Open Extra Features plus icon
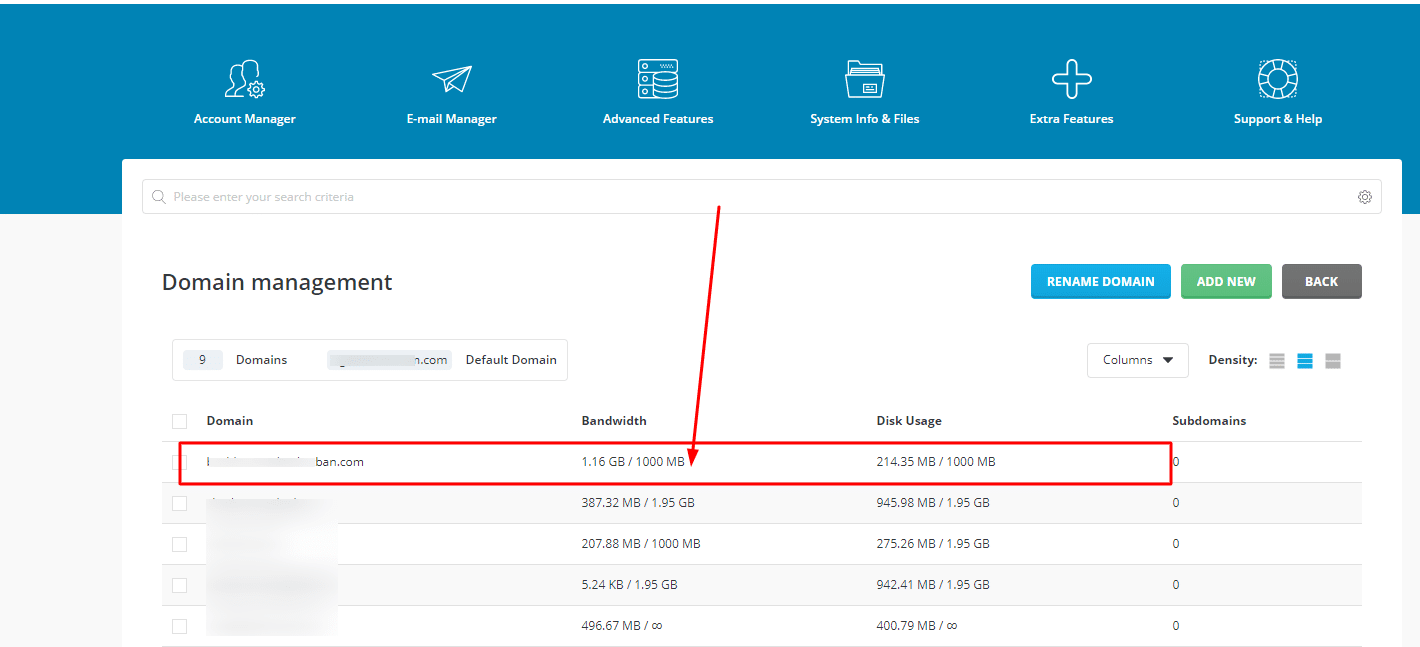The height and width of the screenshot is (647, 1420). pos(1071,79)
